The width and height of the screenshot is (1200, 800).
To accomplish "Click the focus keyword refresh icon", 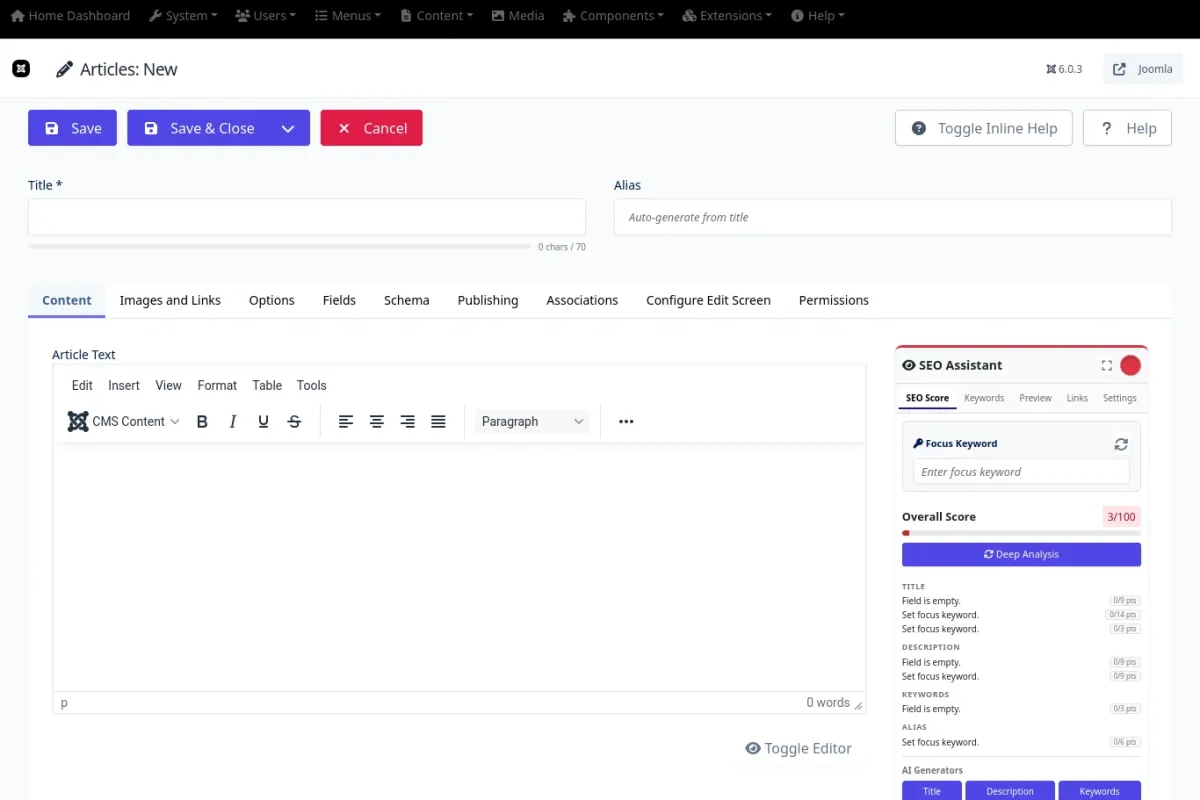I will (x=1121, y=444).
